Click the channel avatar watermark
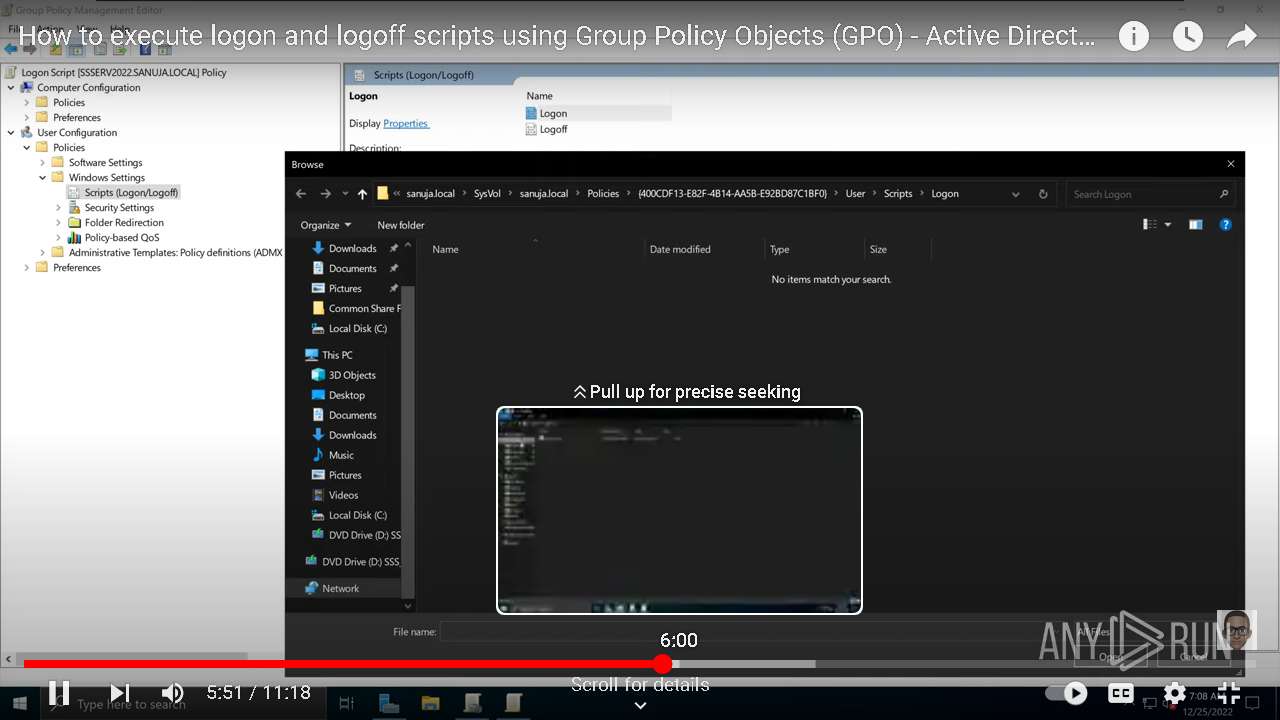This screenshot has height=720, width=1280. pyautogui.click(x=1236, y=630)
